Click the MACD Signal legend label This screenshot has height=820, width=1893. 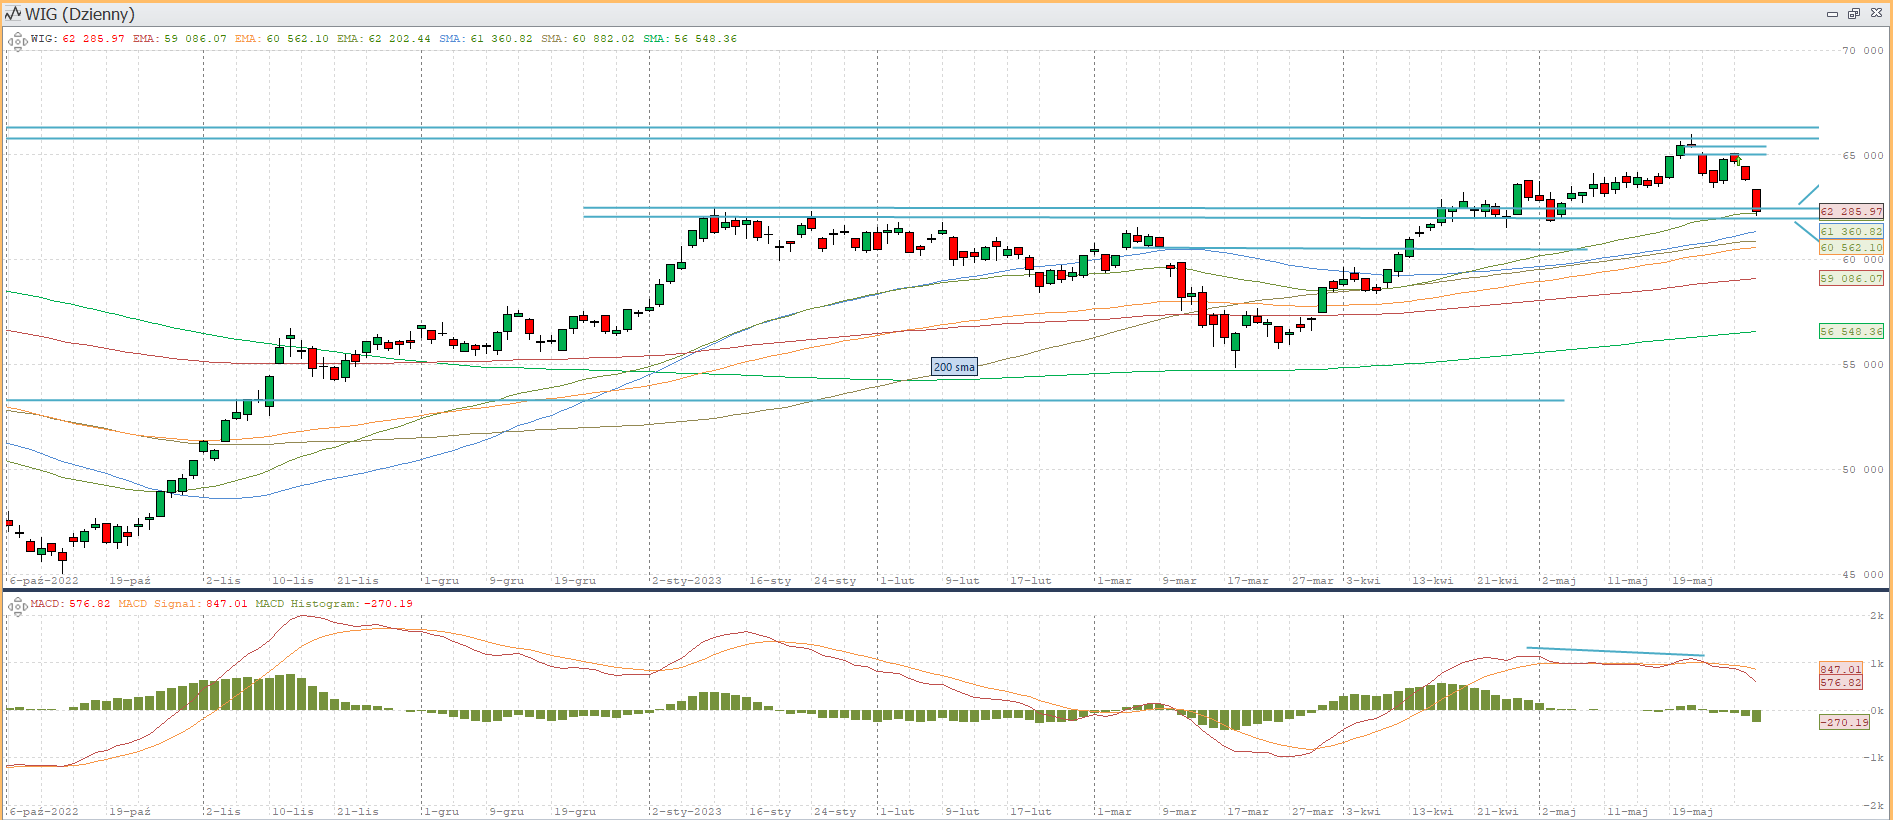coord(183,604)
